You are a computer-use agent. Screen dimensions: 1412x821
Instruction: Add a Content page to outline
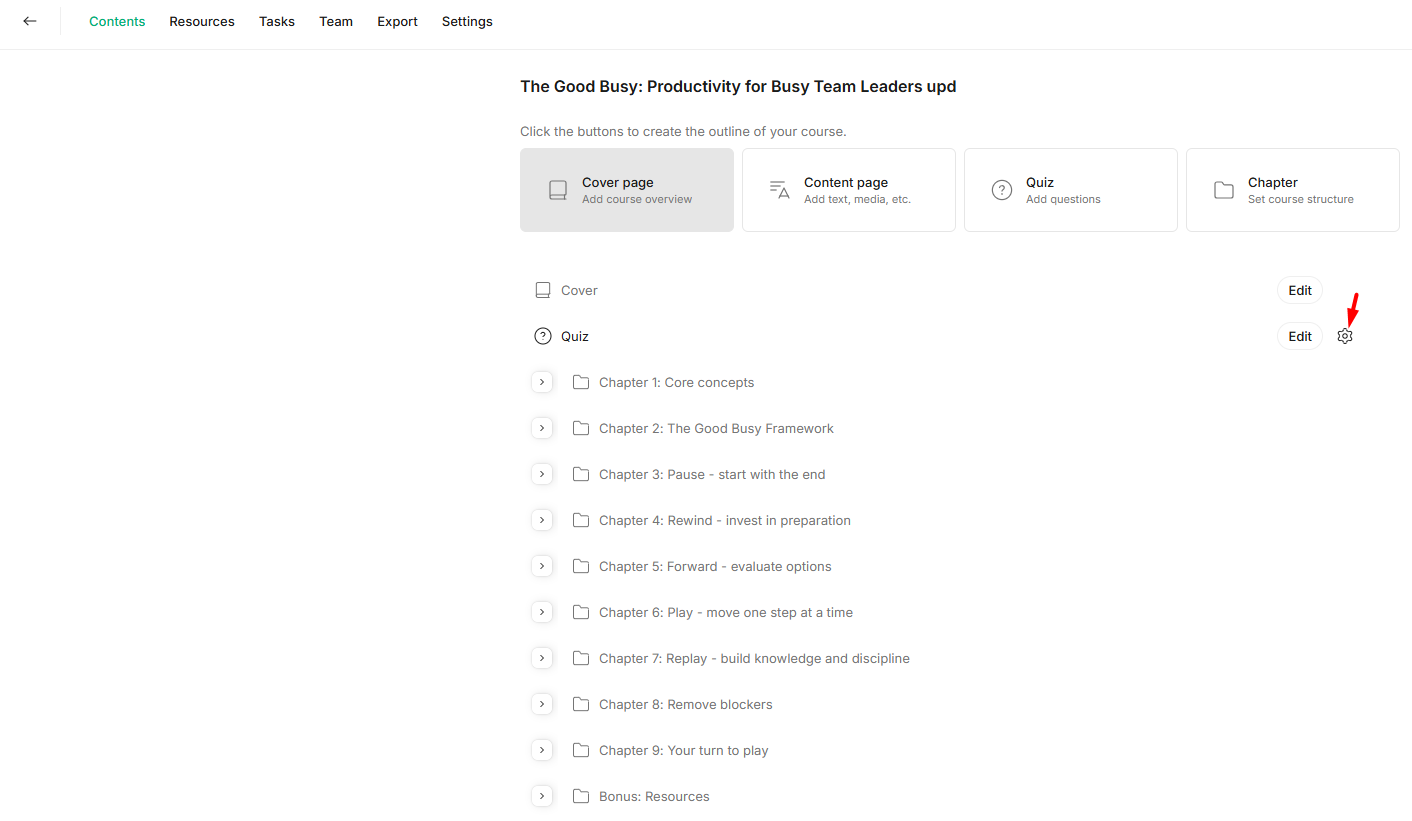[848, 190]
